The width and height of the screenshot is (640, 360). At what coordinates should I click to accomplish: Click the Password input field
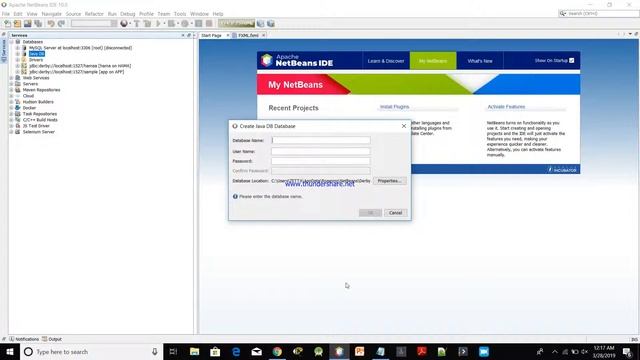tap(321, 161)
